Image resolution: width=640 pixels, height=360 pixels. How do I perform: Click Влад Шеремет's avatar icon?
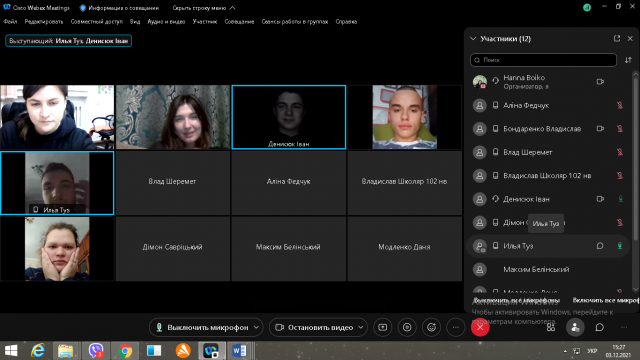(480, 152)
